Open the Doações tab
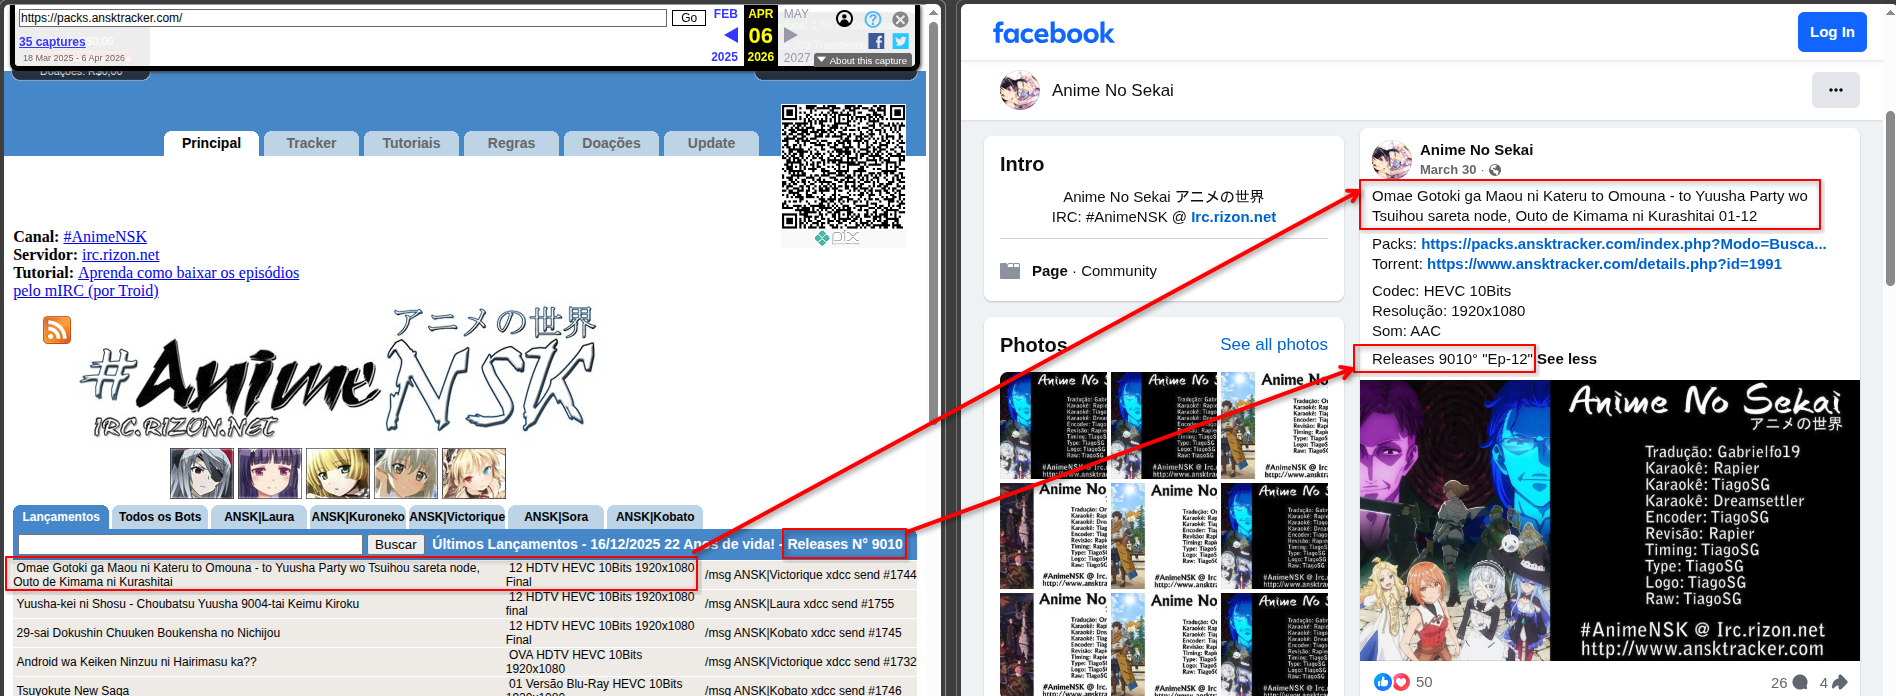The height and width of the screenshot is (696, 1896). point(611,143)
